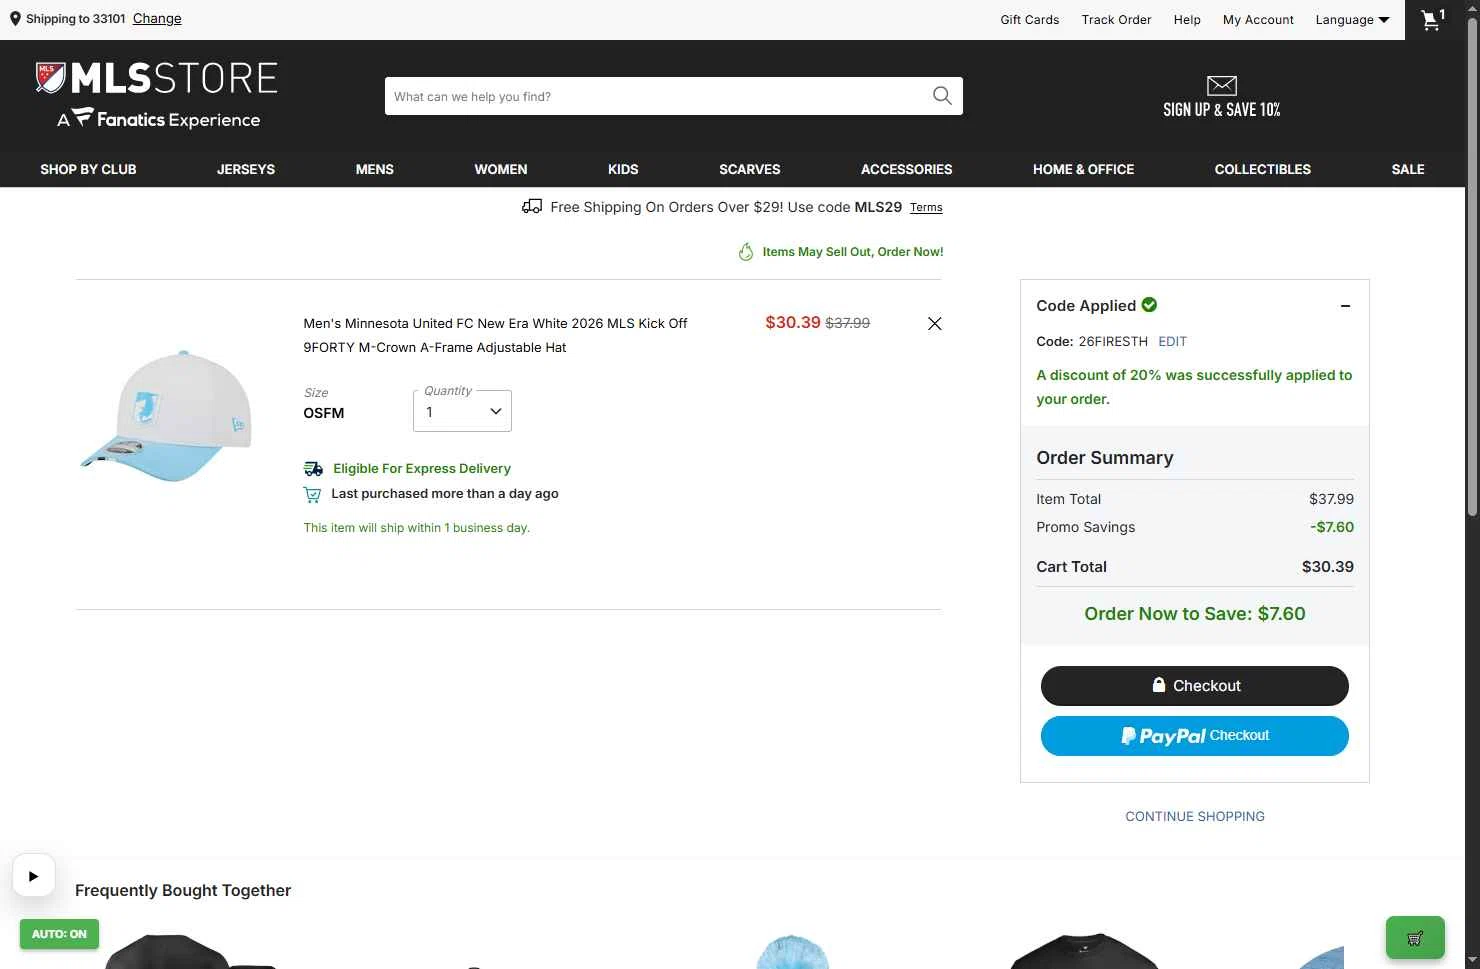Screen dimensions: 1480x969
Task: Open the shopping cart icon in header
Action: (1433, 19)
